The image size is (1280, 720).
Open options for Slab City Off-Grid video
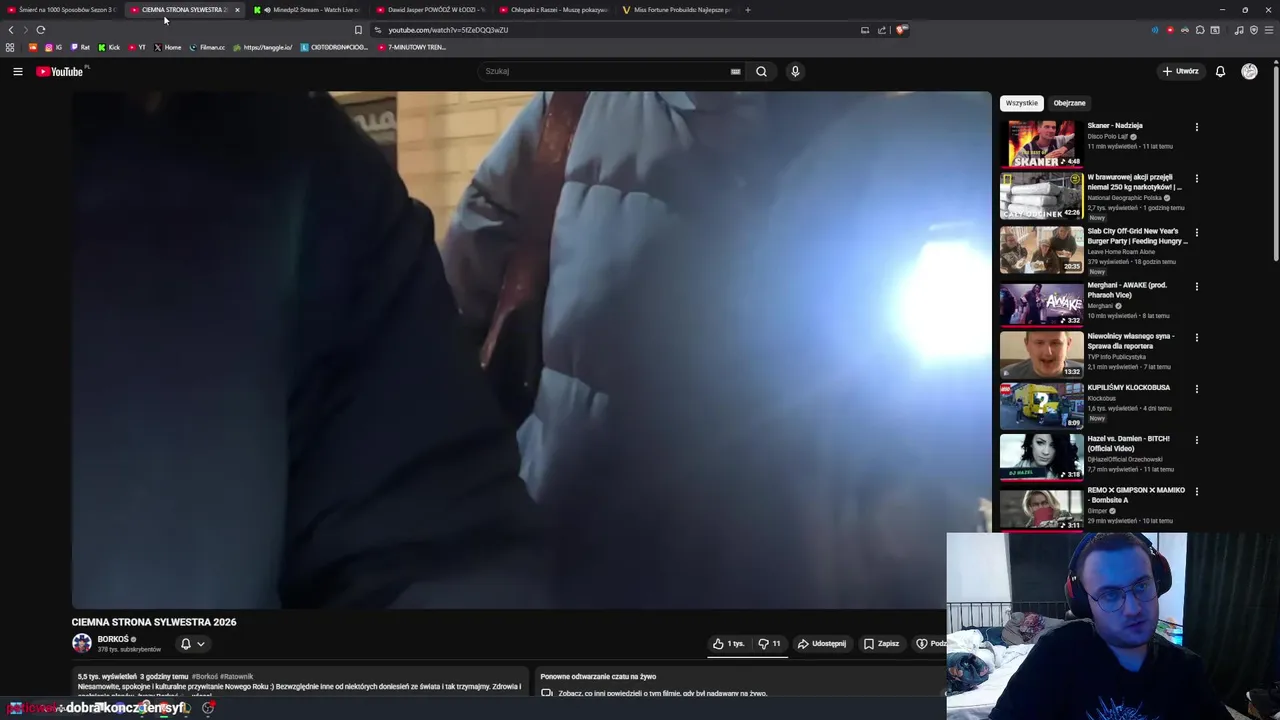[1196, 233]
